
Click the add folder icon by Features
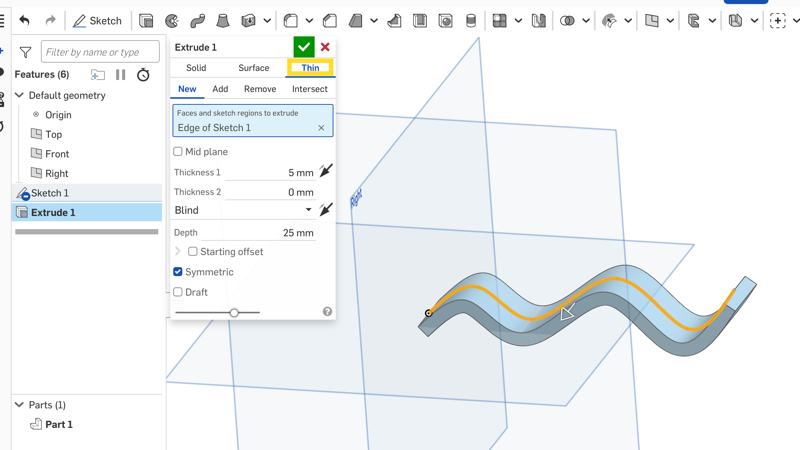[97, 75]
